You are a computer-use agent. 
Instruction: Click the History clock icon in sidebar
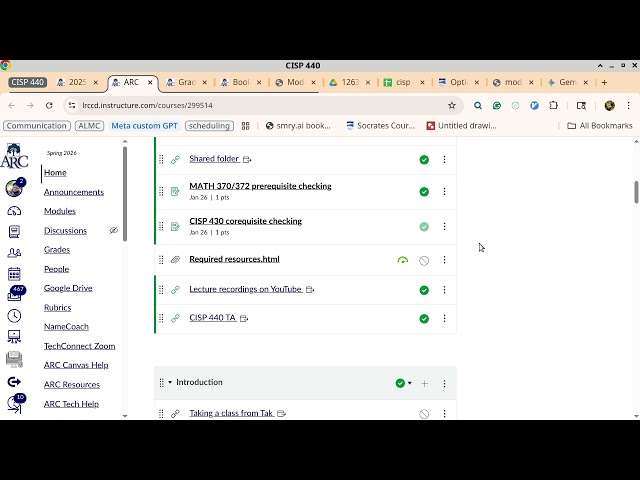coord(14,316)
